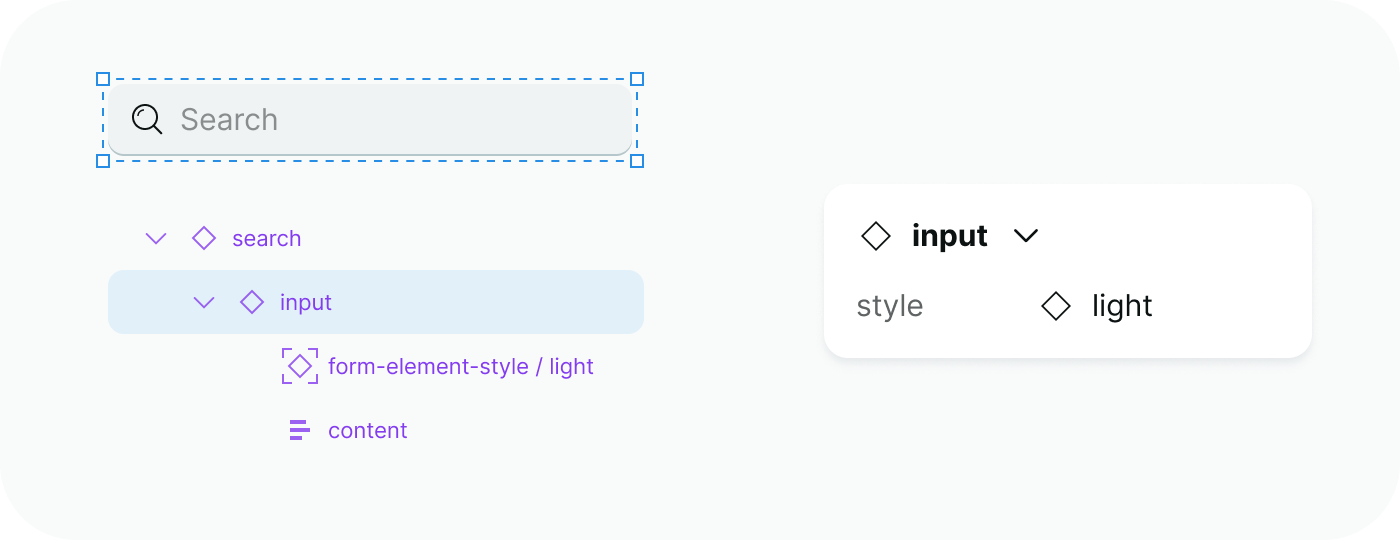
Task: Click the top-left selection handle of search box
Action: 103,79
